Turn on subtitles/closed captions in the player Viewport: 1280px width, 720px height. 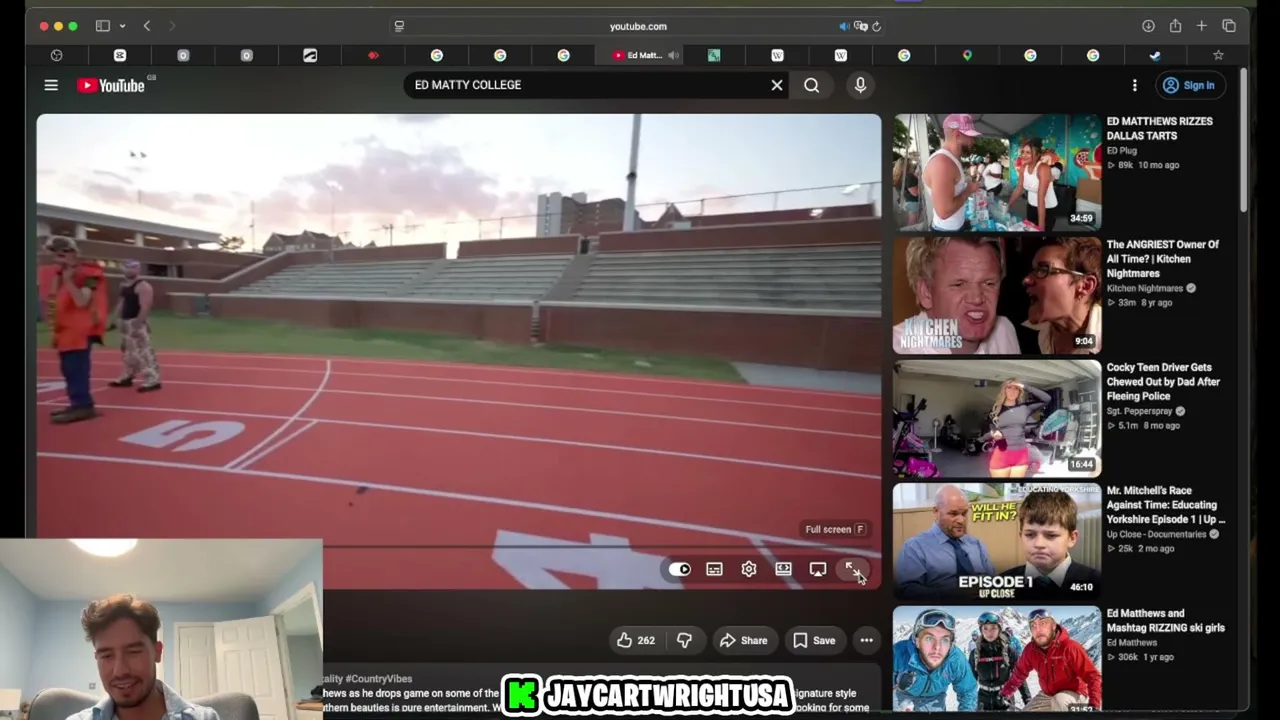tap(714, 569)
